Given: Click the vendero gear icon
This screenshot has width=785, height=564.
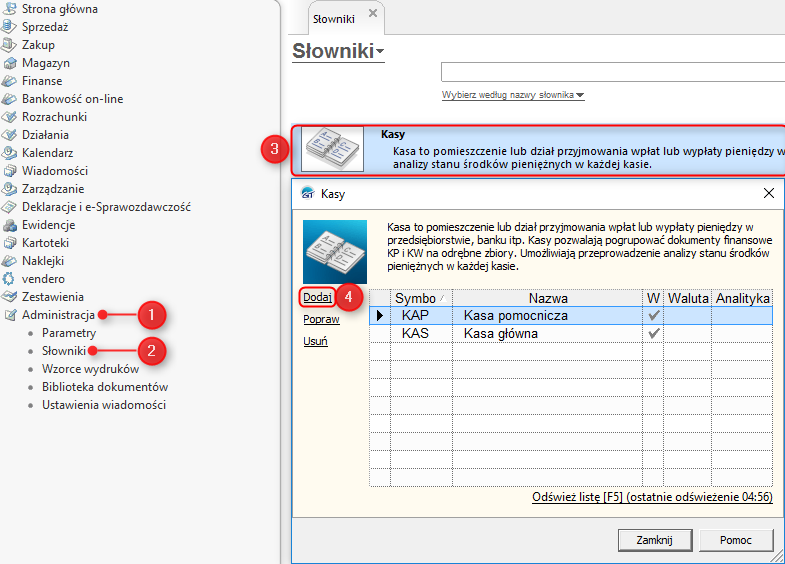Looking at the screenshot, I should [9, 279].
